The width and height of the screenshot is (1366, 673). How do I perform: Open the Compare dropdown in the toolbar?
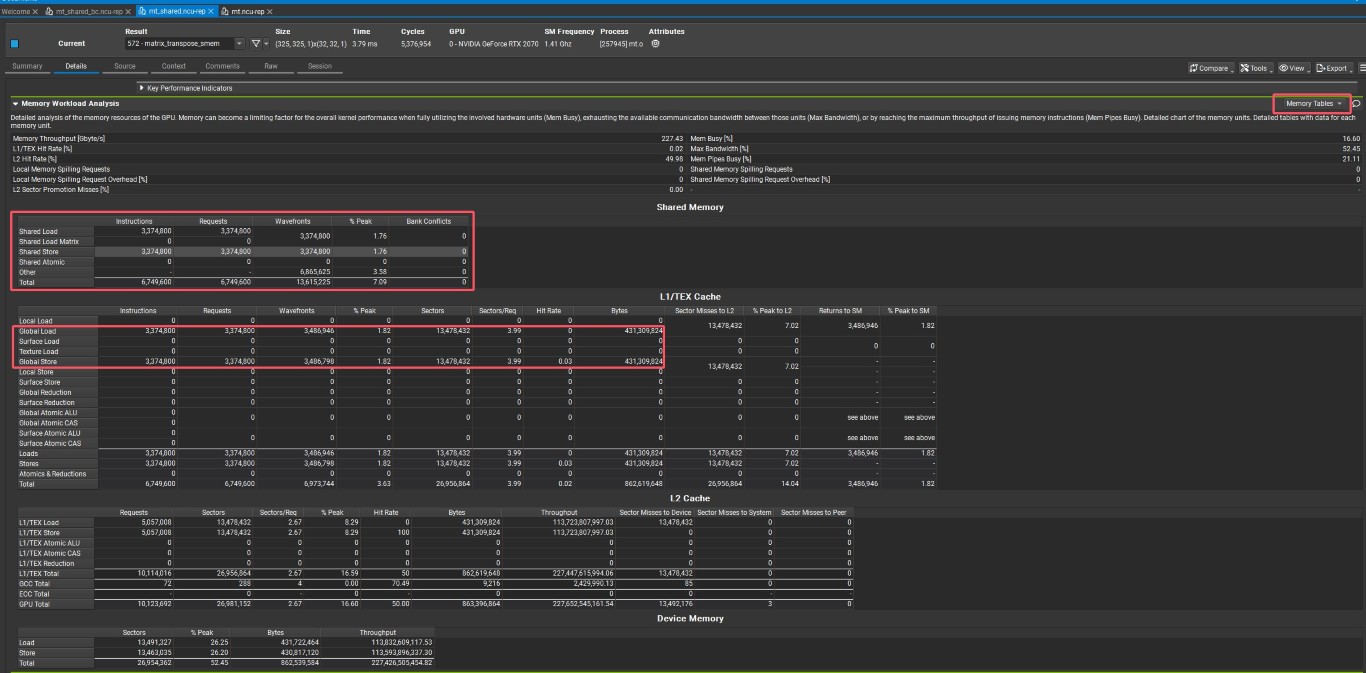1209,66
